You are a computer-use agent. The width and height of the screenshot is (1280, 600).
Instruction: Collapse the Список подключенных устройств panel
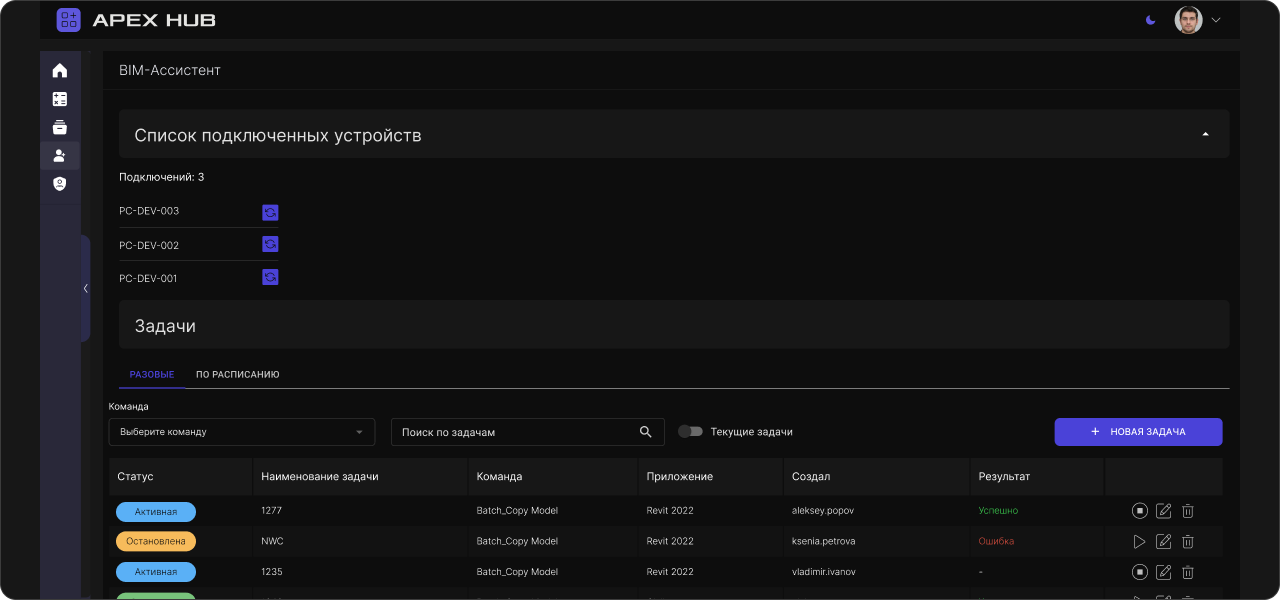tap(1205, 134)
